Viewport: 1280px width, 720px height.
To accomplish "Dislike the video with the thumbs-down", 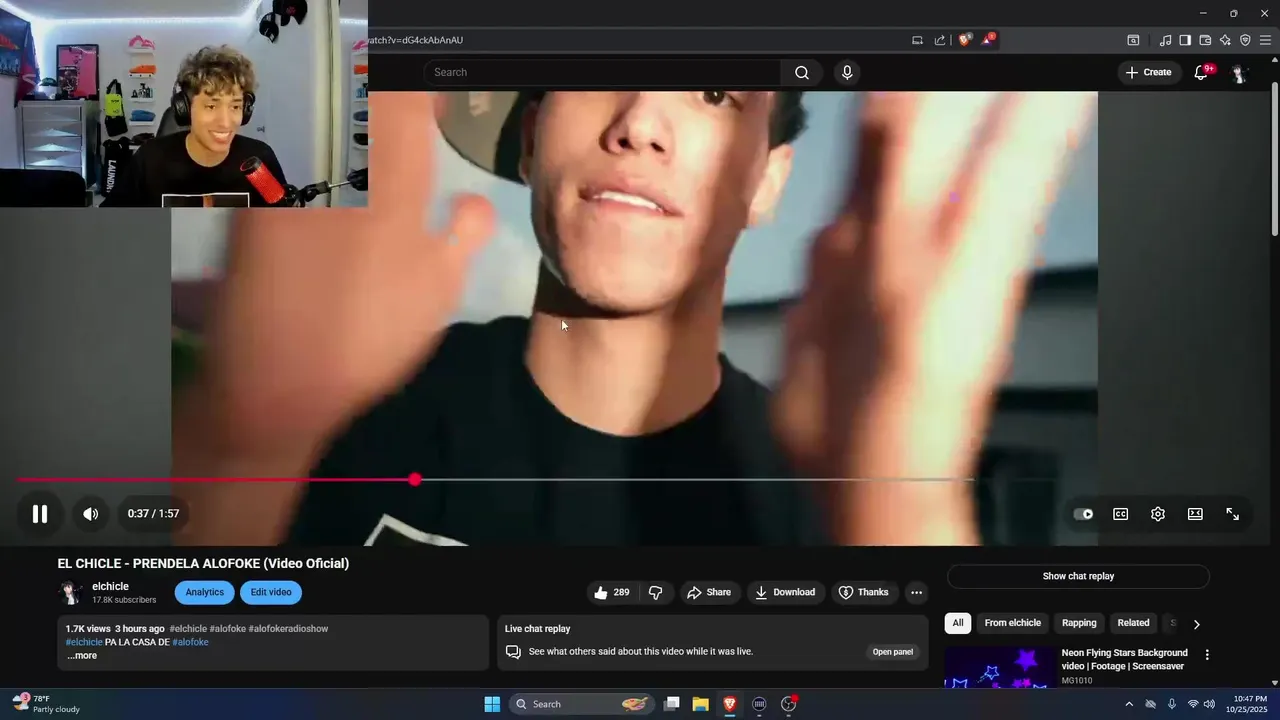I will pyautogui.click(x=656, y=592).
